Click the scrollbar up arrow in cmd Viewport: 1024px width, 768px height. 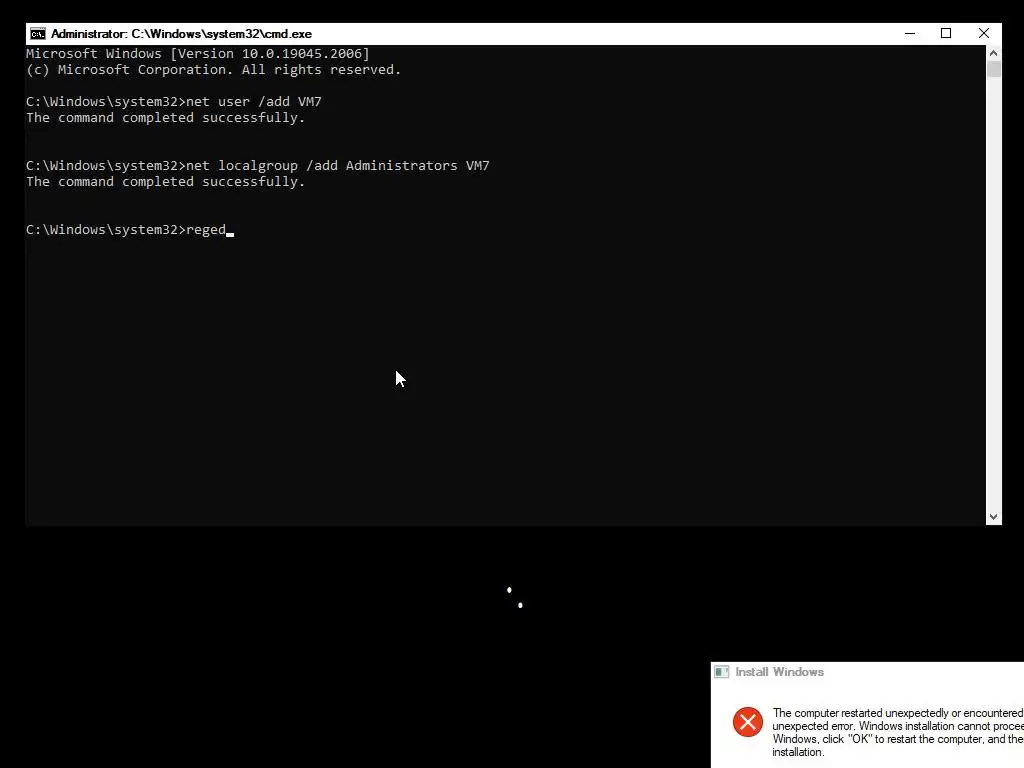pyautogui.click(x=993, y=53)
